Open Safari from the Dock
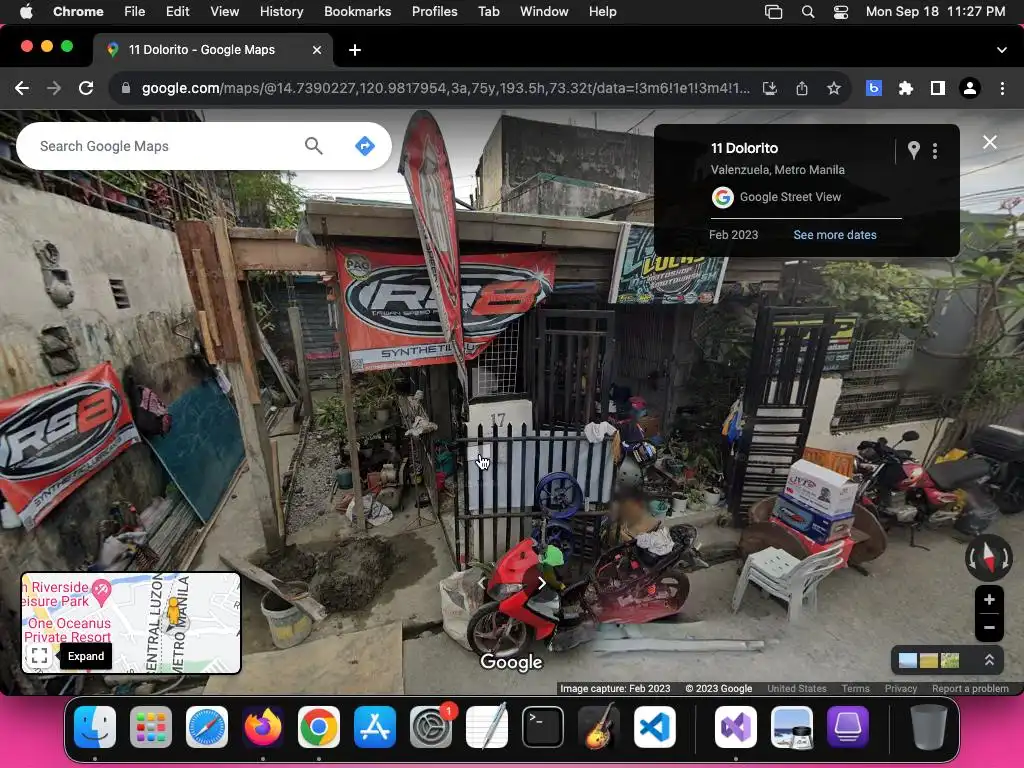 pos(207,727)
